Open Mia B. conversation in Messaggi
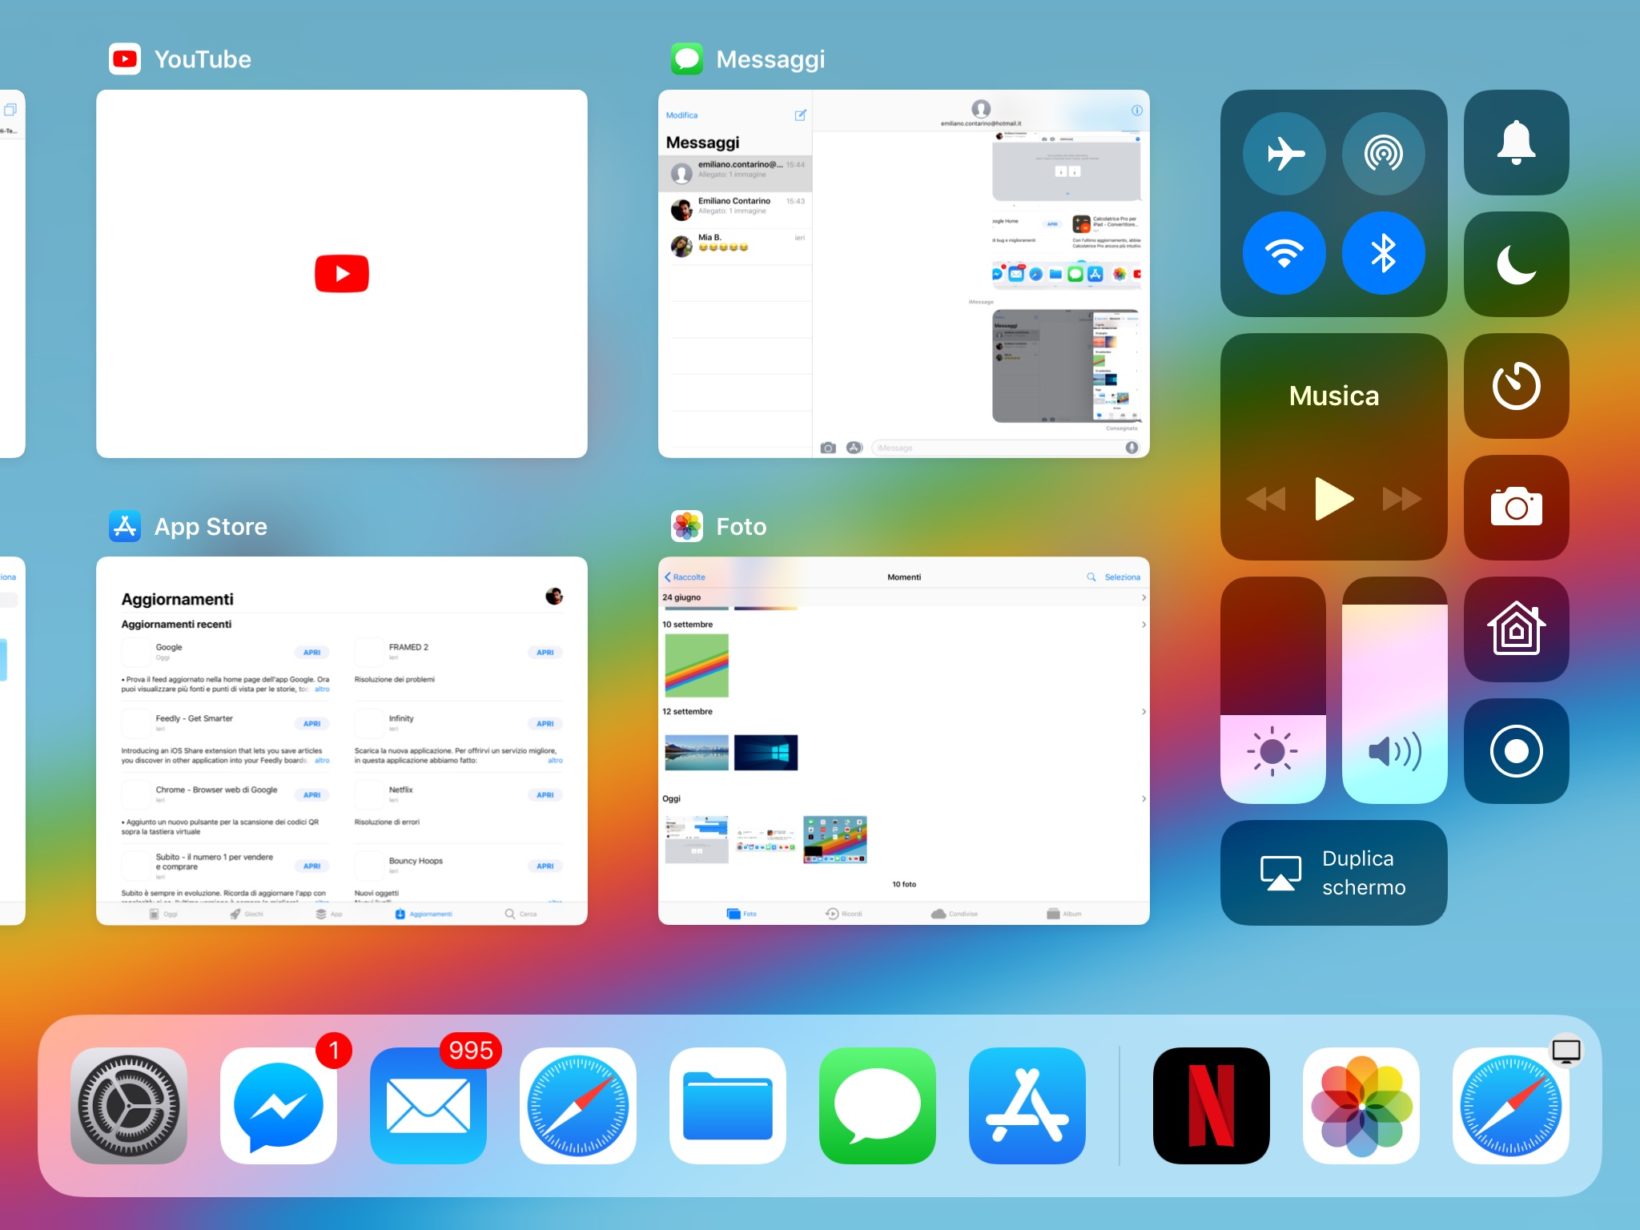 pyautogui.click(x=735, y=246)
